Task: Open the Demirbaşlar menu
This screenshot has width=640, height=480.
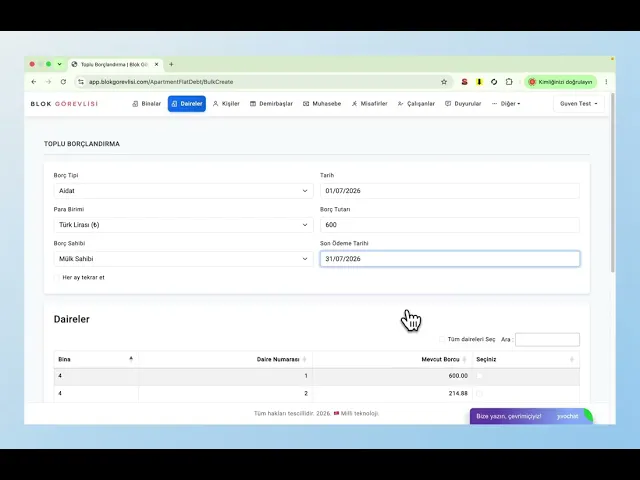Action: [x=271, y=104]
